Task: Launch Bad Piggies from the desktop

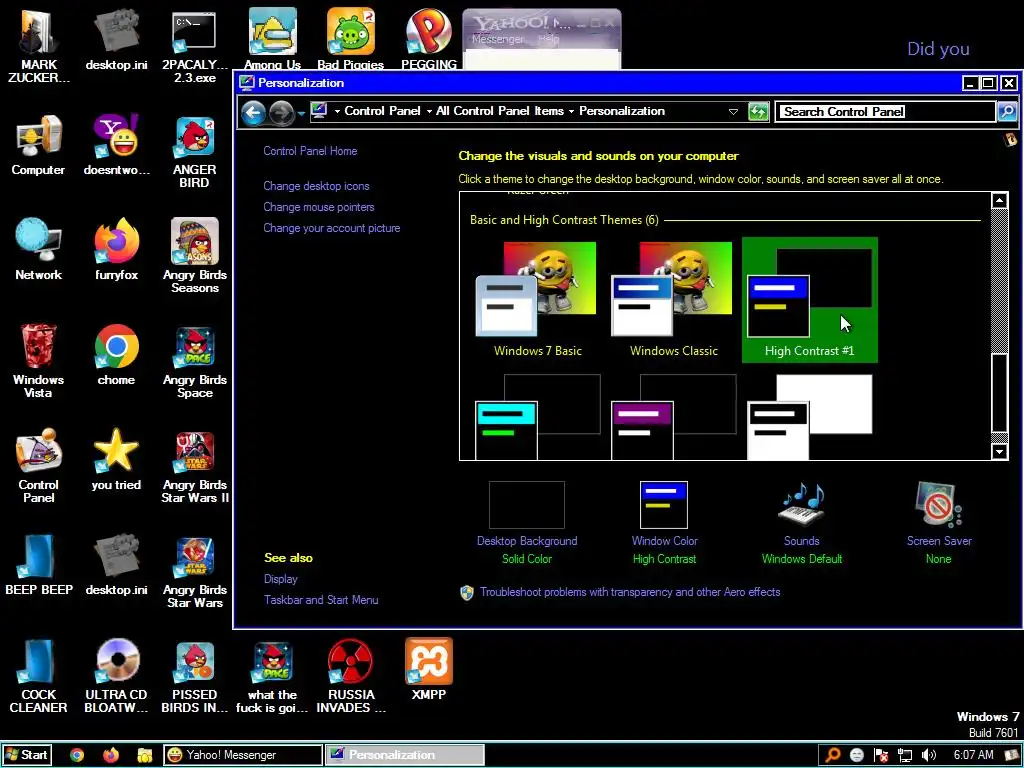Action: 351,38
